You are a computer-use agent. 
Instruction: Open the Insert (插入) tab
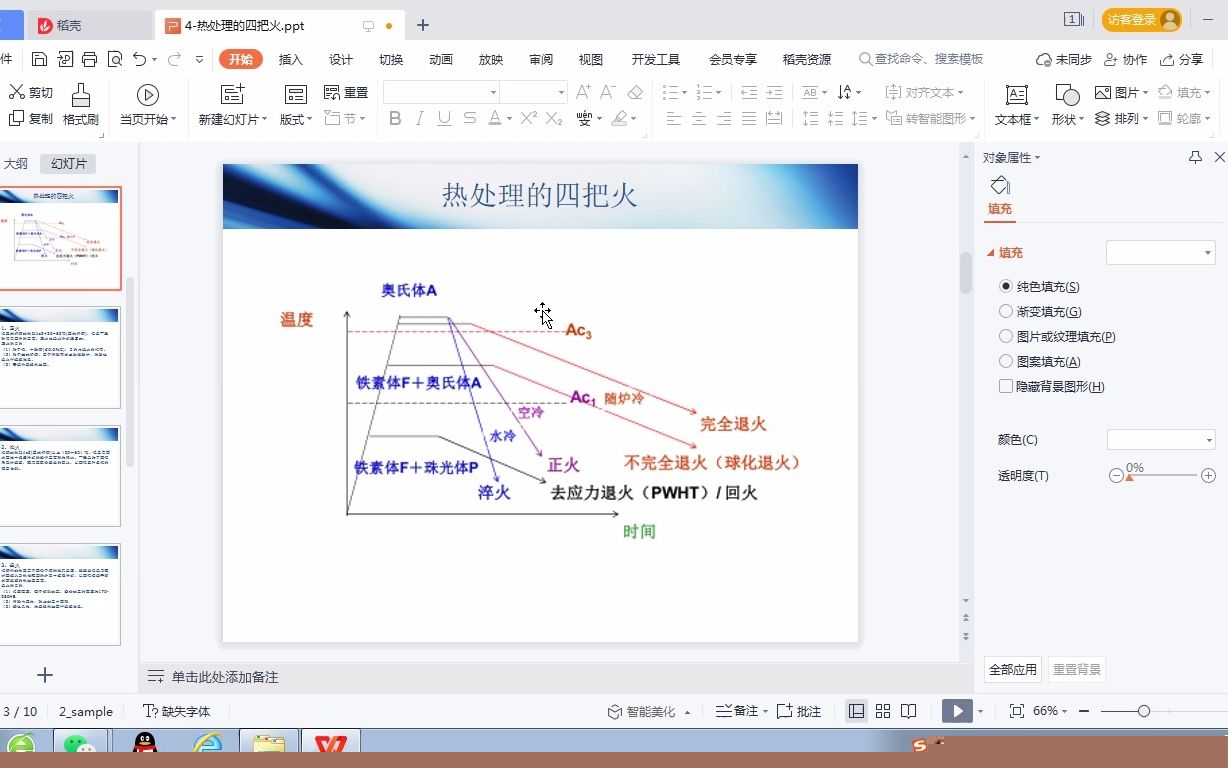point(291,59)
